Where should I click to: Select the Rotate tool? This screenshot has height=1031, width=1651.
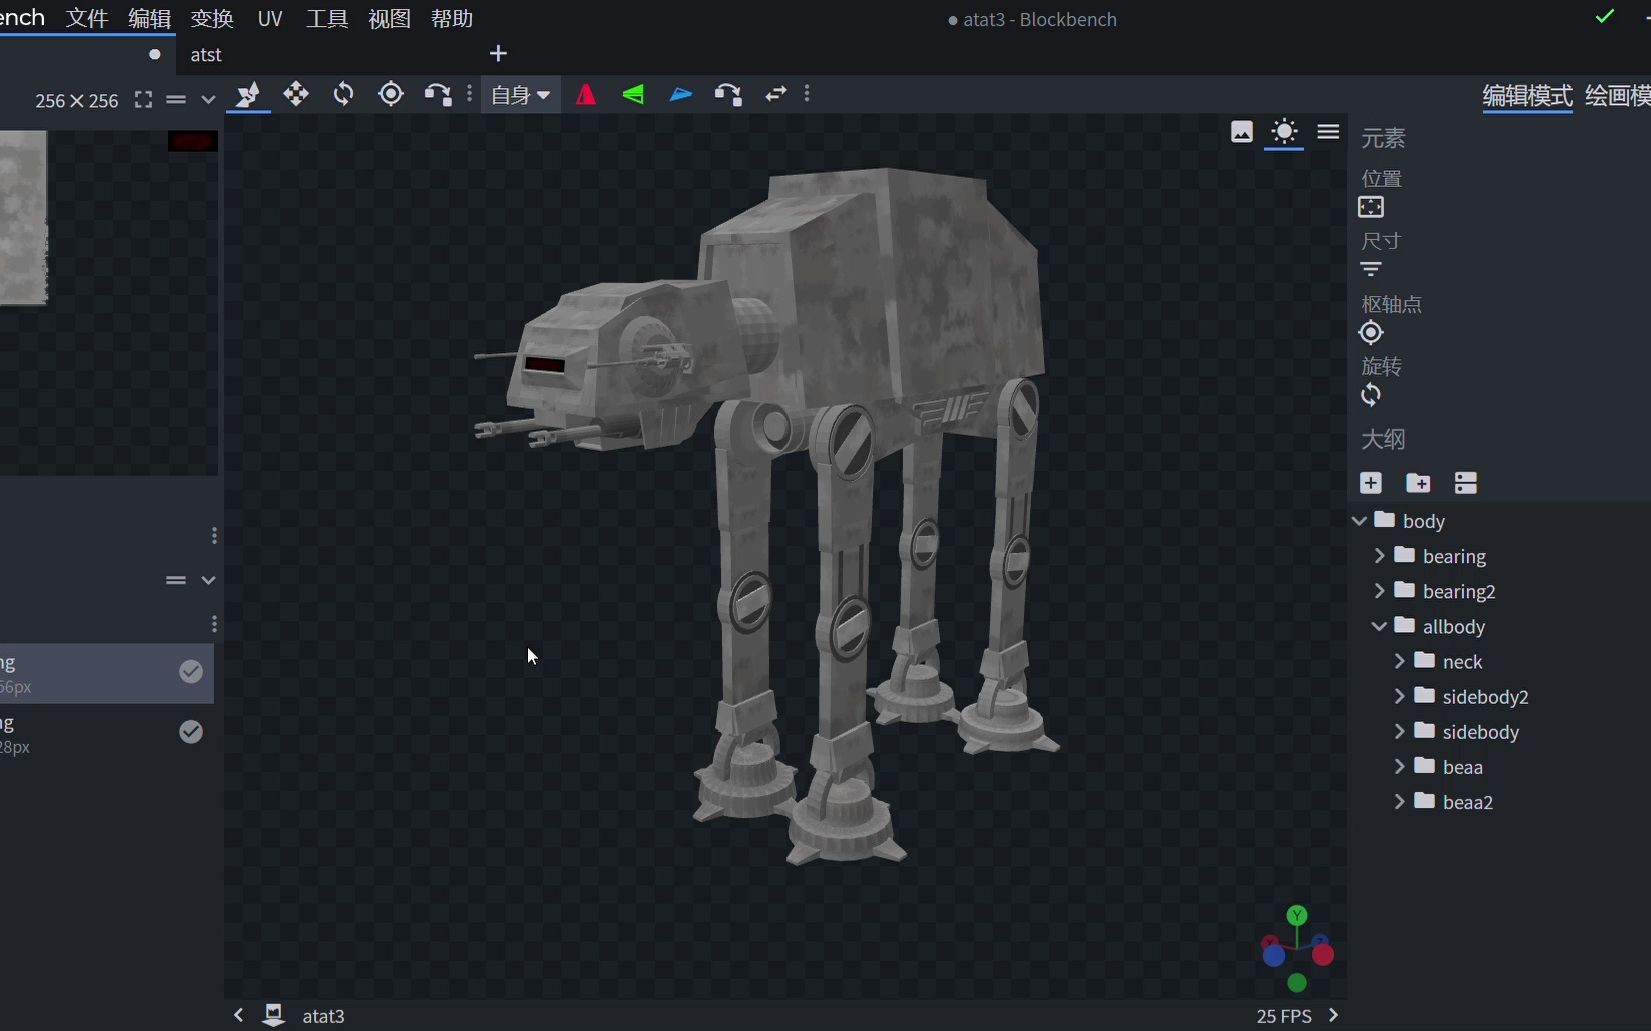pyautogui.click(x=343, y=95)
